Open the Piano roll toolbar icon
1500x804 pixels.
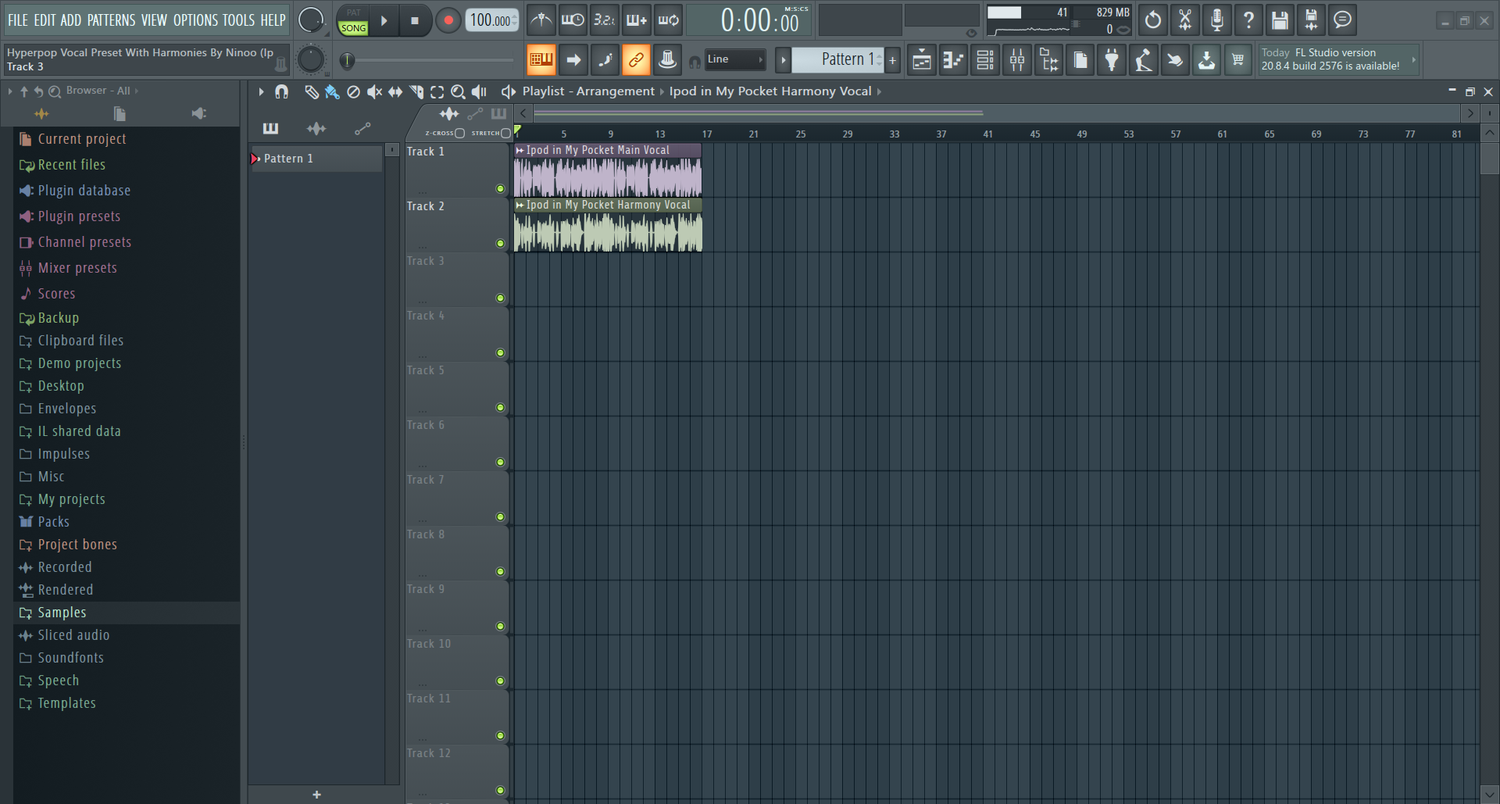pyautogui.click(x=953, y=59)
